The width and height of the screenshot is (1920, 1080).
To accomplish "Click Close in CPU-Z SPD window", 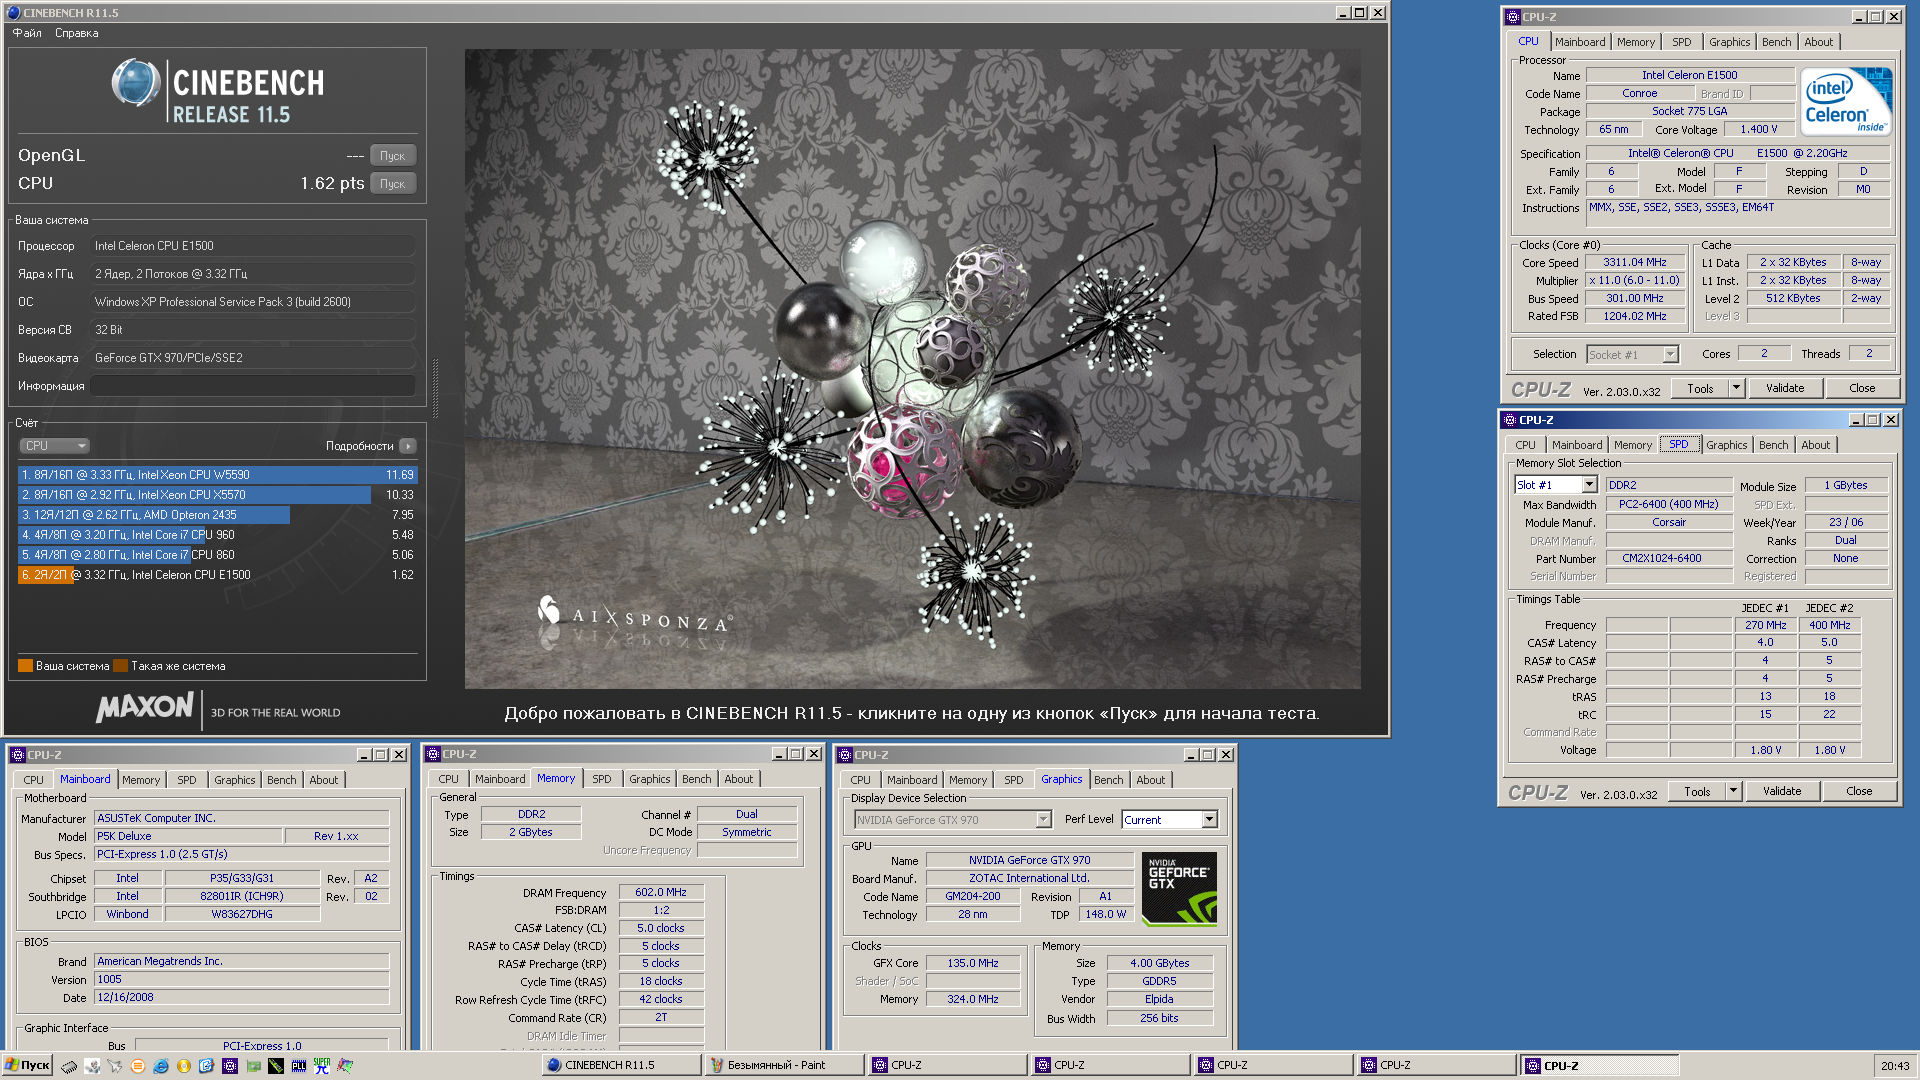I will tap(1859, 791).
